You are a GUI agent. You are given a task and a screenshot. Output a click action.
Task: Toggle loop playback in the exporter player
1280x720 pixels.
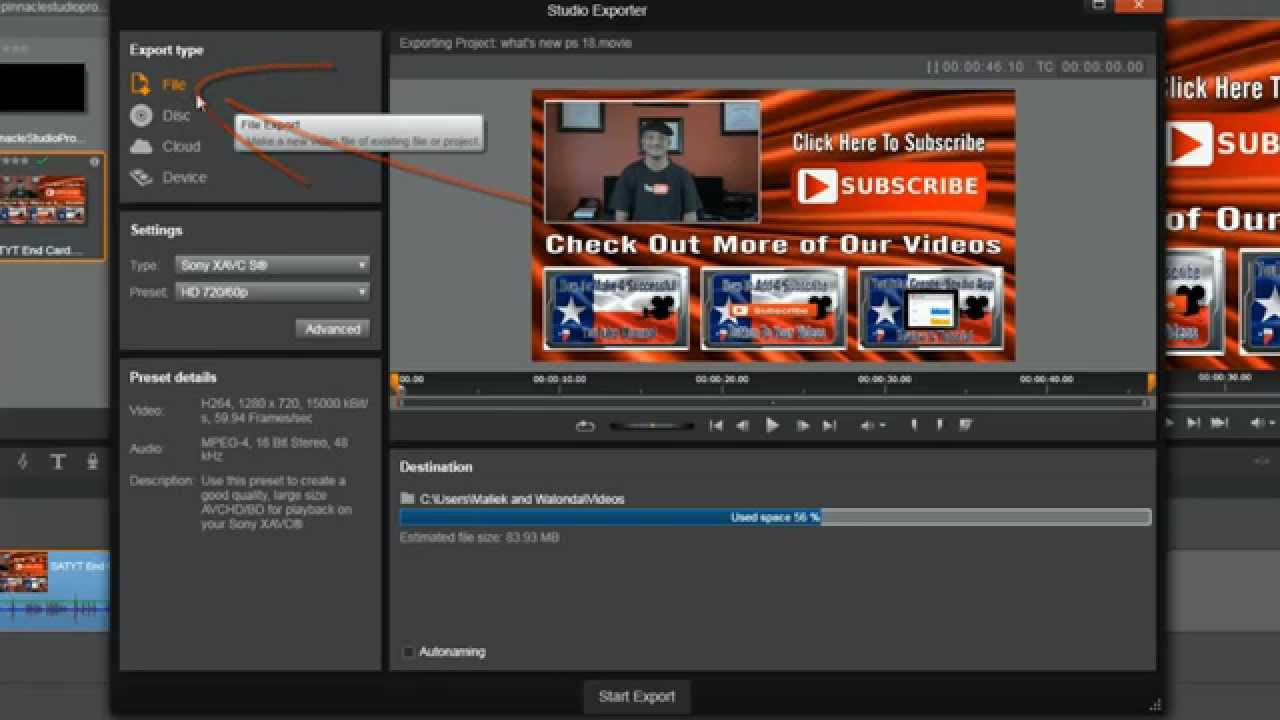coord(585,425)
